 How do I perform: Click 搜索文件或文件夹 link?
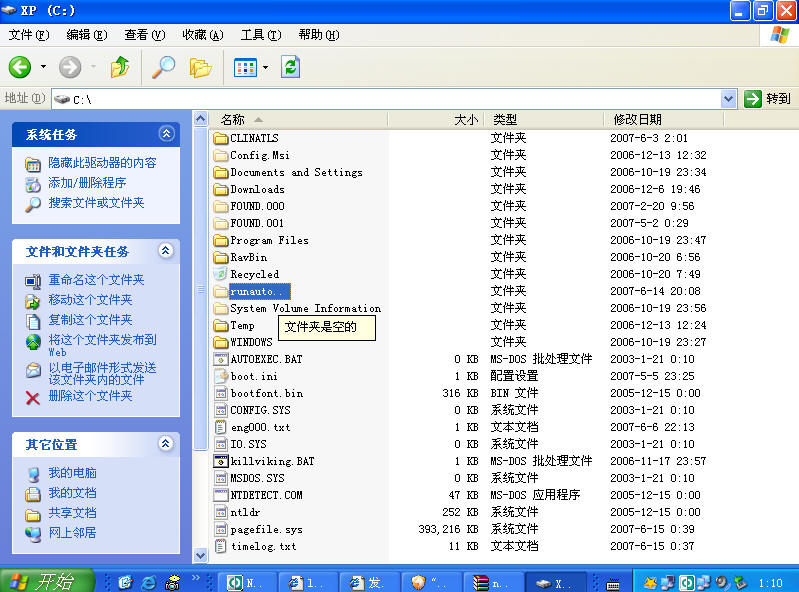coord(96,203)
